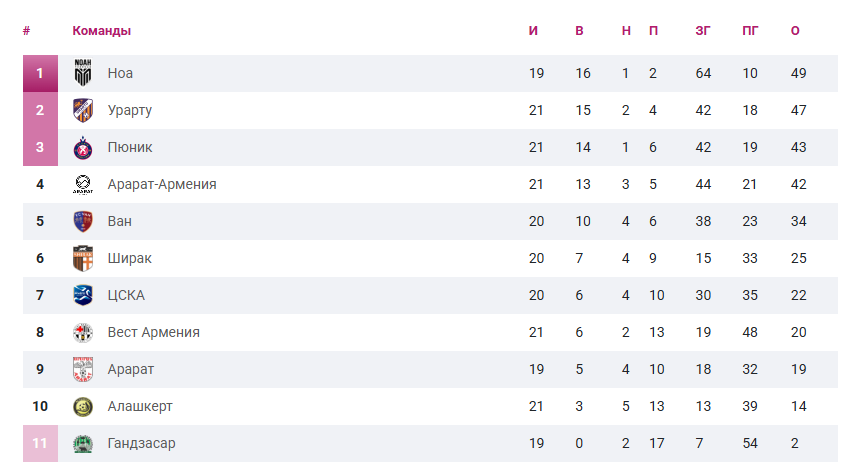
Task: Click the Команды column header
Action: pyautogui.click(x=101, y=30)
